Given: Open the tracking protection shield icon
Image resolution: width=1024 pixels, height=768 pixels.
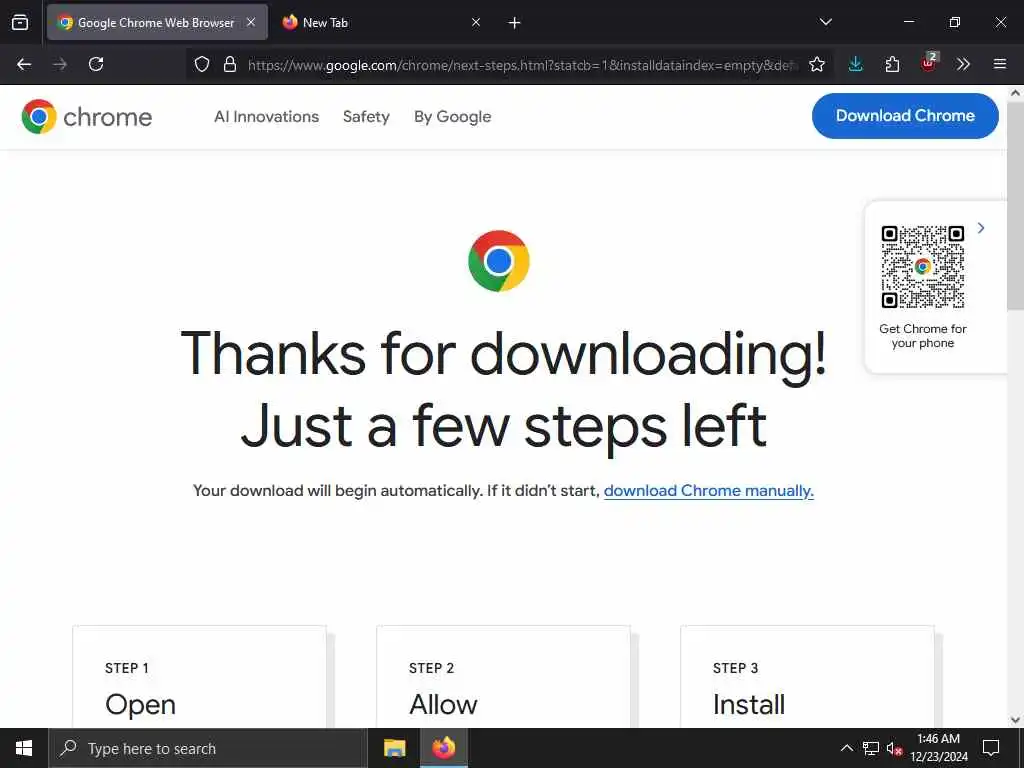Looking at the screenshot, I should click(202, 64).
